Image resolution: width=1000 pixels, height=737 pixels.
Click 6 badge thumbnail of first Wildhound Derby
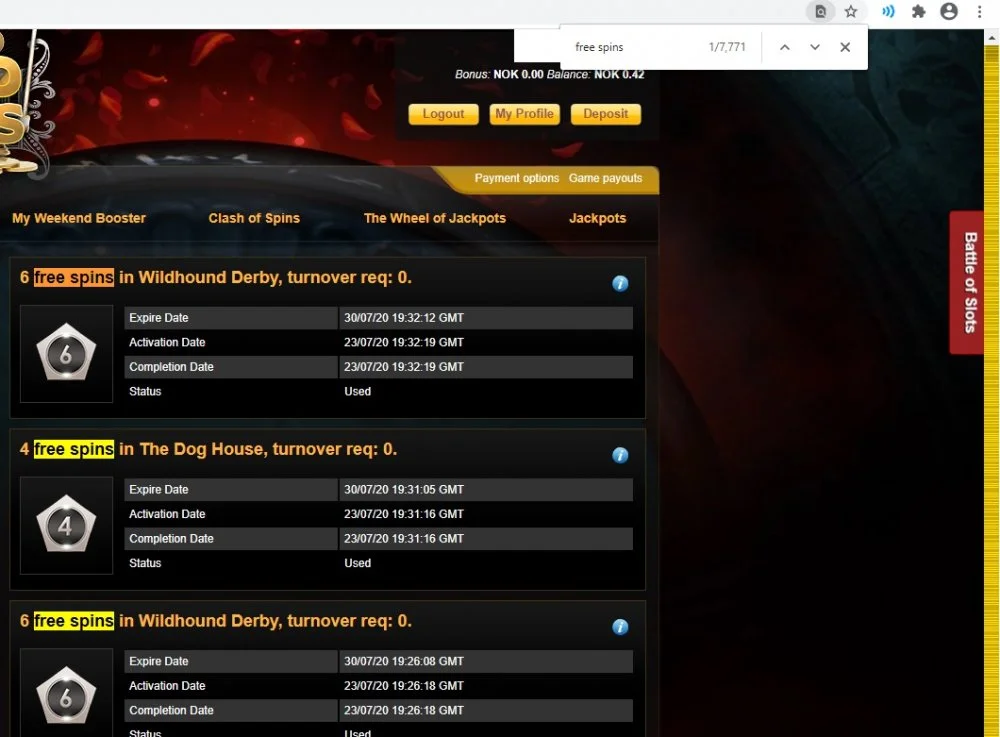[66, 354]
